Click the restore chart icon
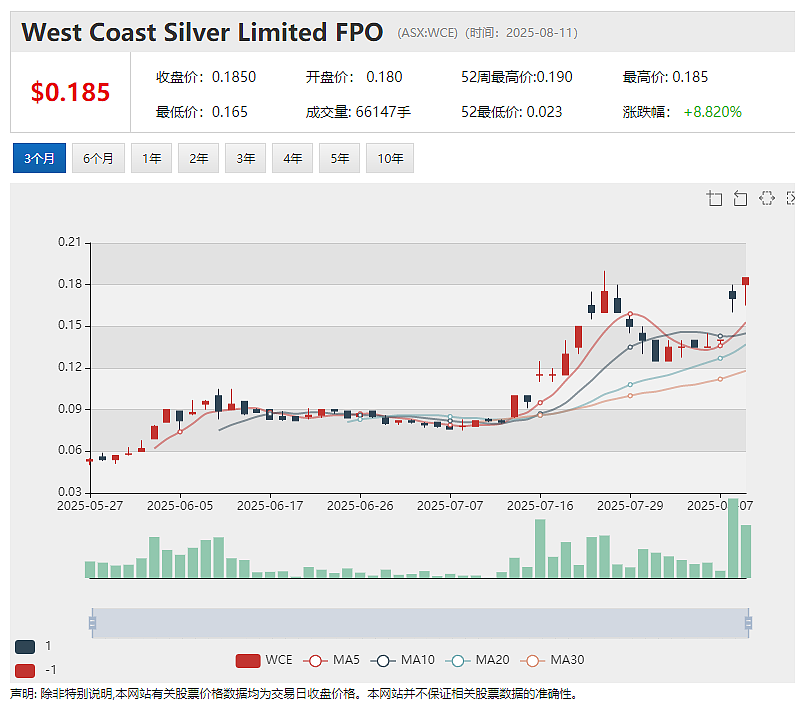 pos(767,198)
